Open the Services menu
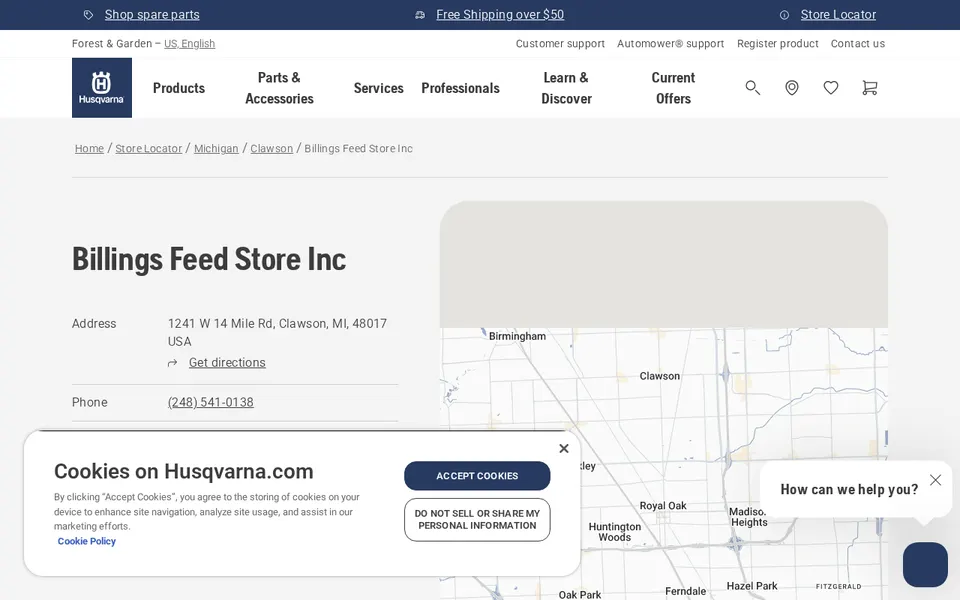The height and width of the screenshot is (600, 960). (x=378, y=88)
